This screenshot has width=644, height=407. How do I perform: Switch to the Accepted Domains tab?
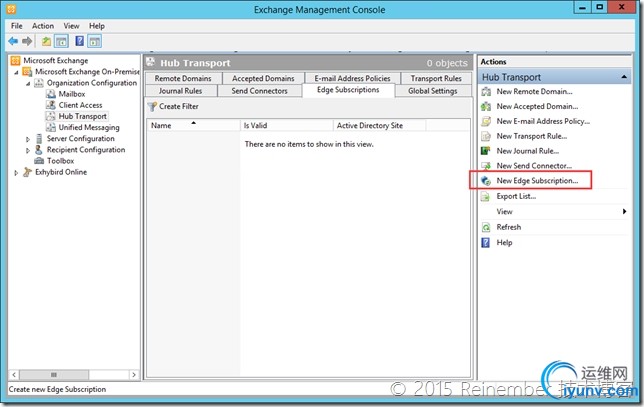263,78
